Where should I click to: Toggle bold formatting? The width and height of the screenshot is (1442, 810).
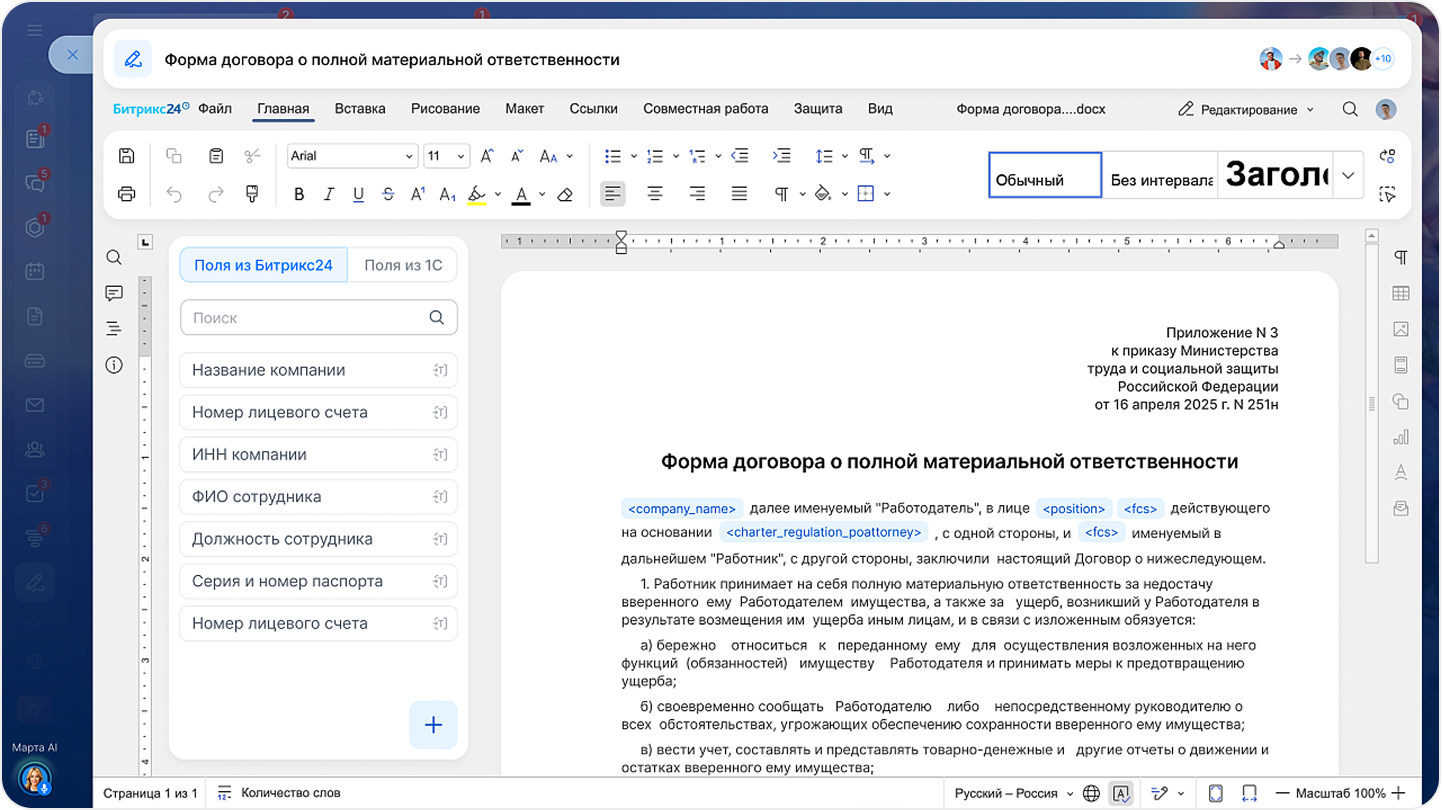(298, 194)
